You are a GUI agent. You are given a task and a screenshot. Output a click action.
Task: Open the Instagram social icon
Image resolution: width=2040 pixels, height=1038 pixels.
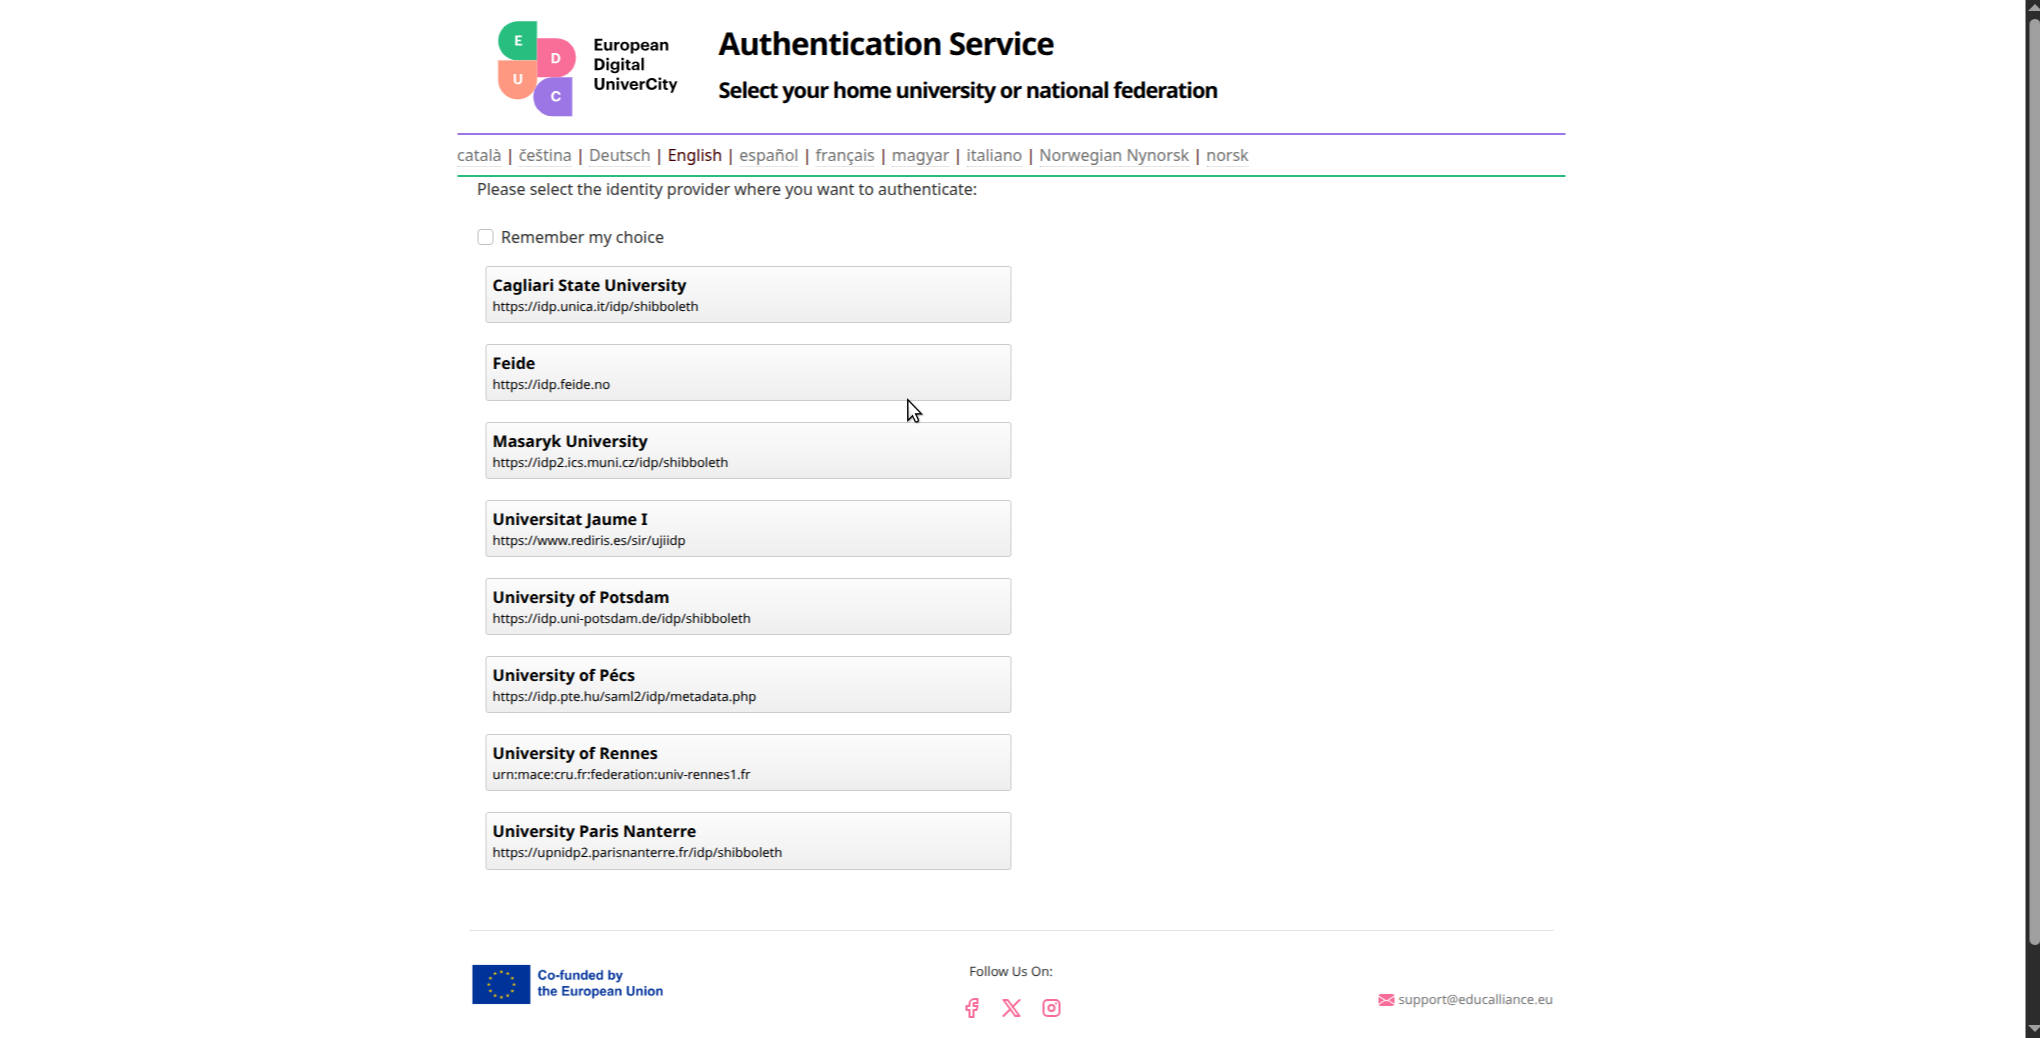[1051, 1008]
